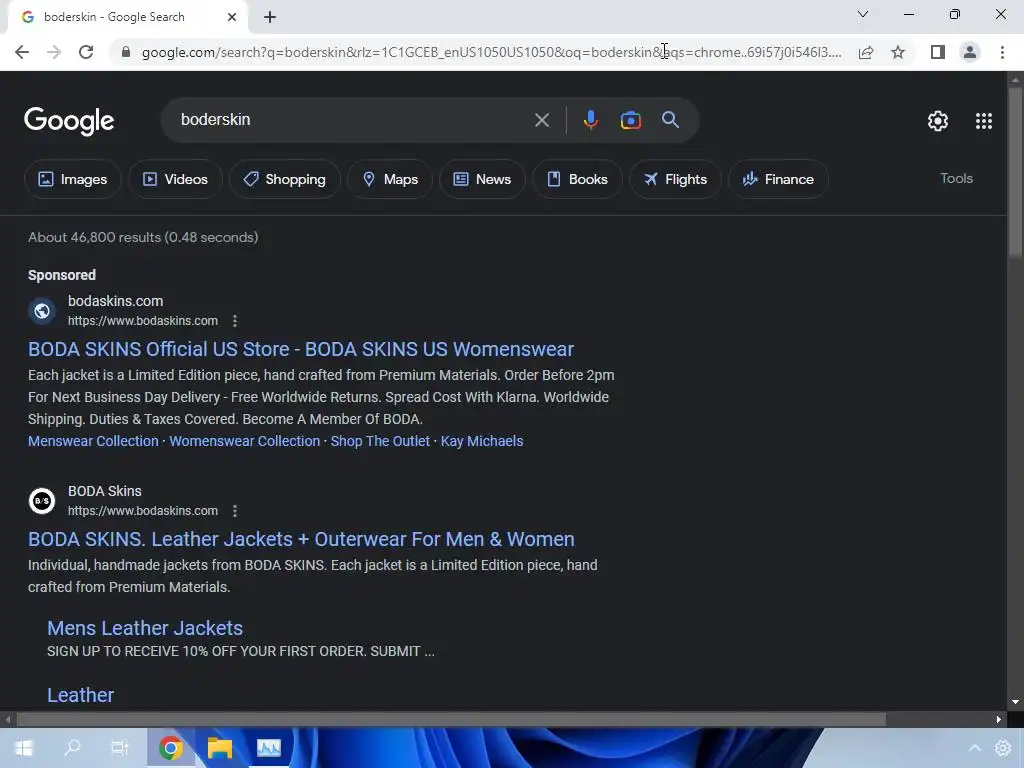This screenshot has width=1024, height=768.
Task: Open Windows taskbar search
Action: coord(72,748)
